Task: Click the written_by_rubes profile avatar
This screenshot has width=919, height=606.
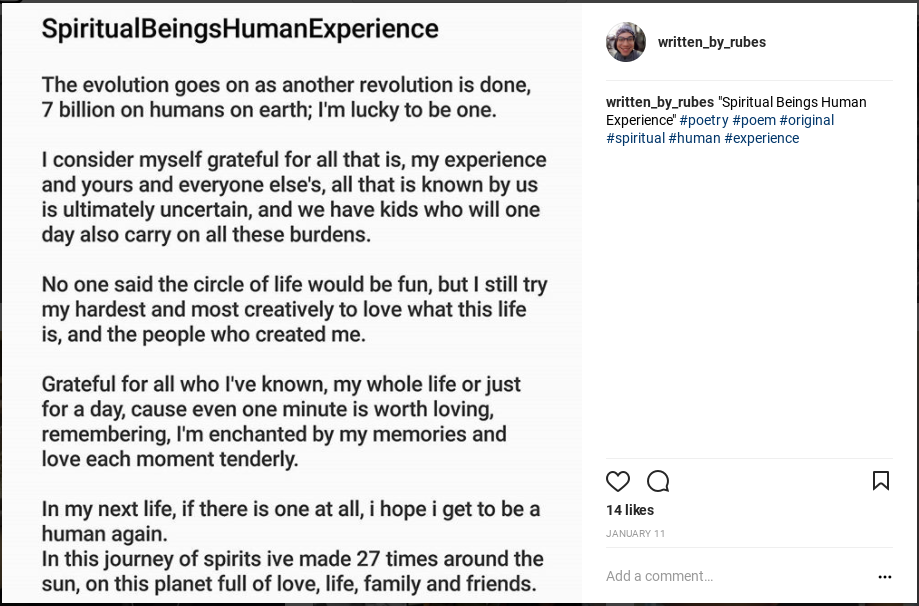Action: (x=626, y=42)
